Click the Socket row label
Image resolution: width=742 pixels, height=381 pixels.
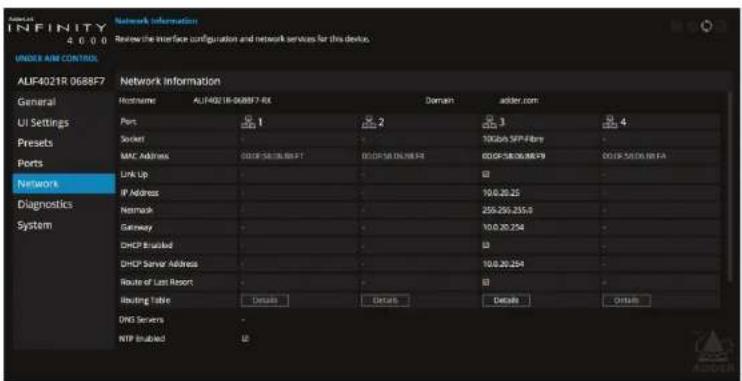tap(132, 140)
